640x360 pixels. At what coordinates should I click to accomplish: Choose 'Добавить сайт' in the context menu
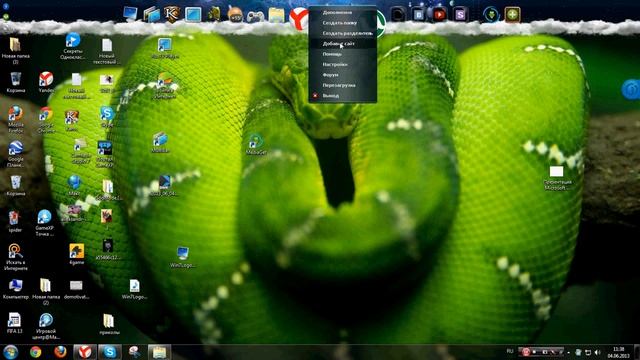[x=342, y=44]
